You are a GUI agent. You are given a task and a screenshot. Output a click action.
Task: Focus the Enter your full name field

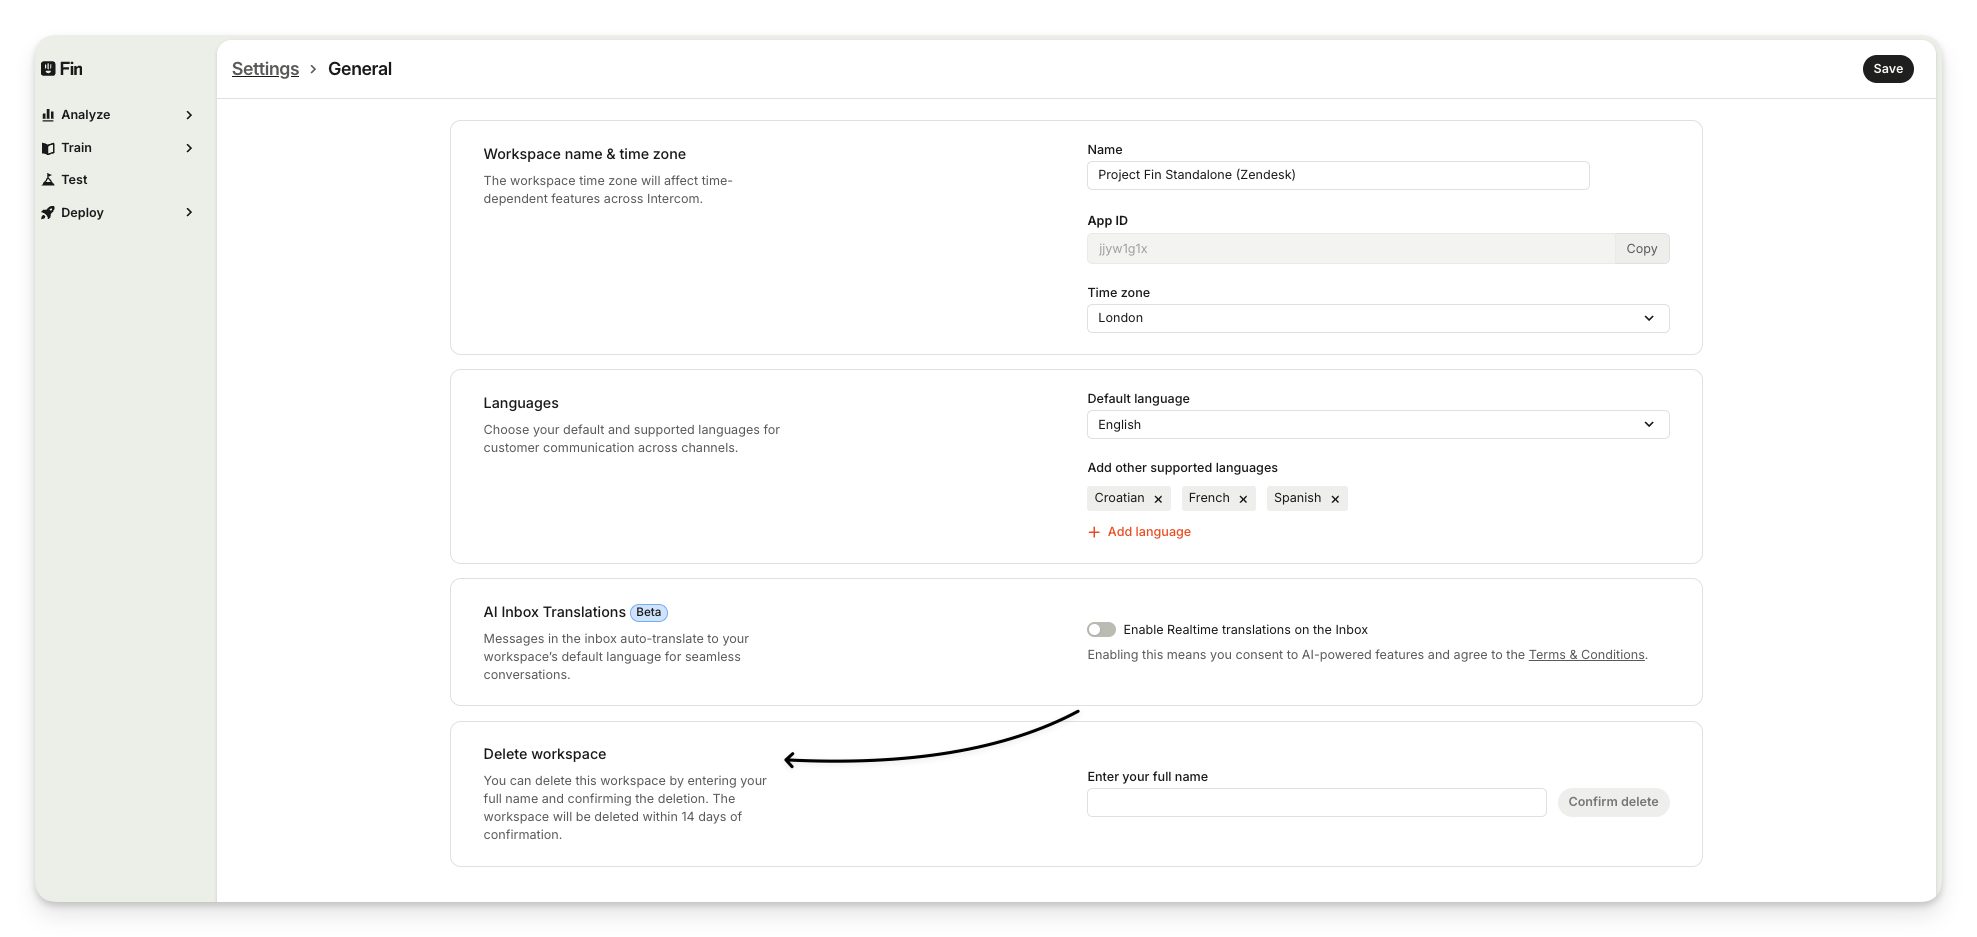tap(1316, 802)
